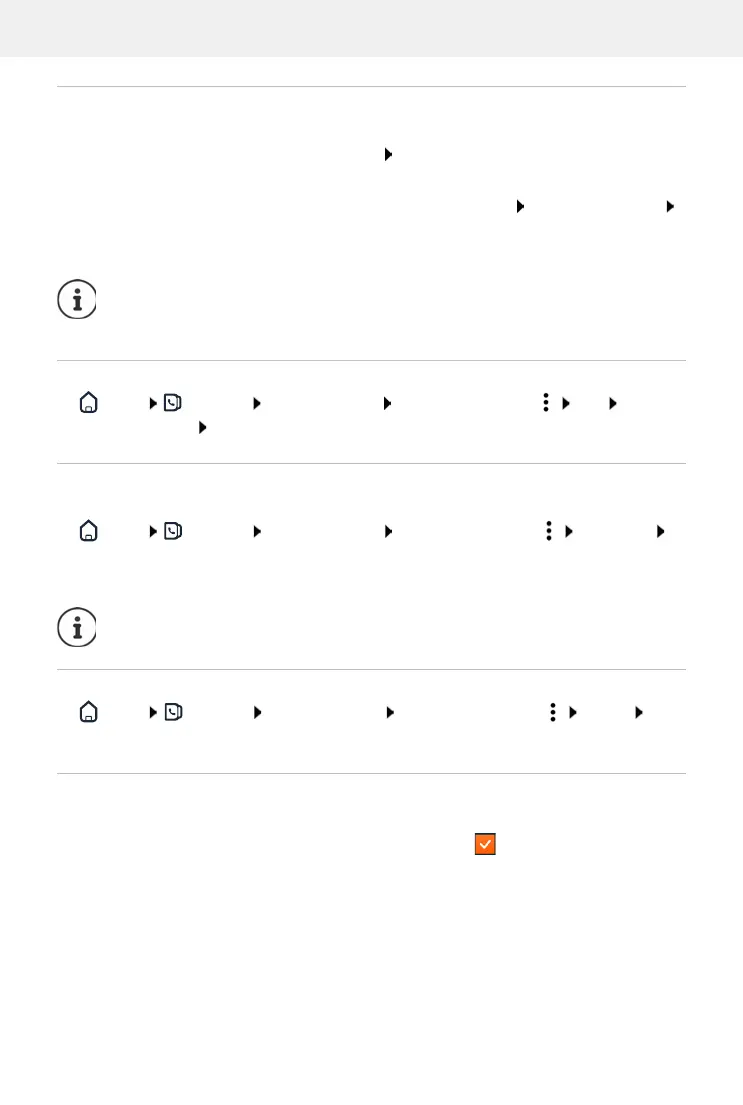Click the gray header bar at the top of the page

point(371,28)
